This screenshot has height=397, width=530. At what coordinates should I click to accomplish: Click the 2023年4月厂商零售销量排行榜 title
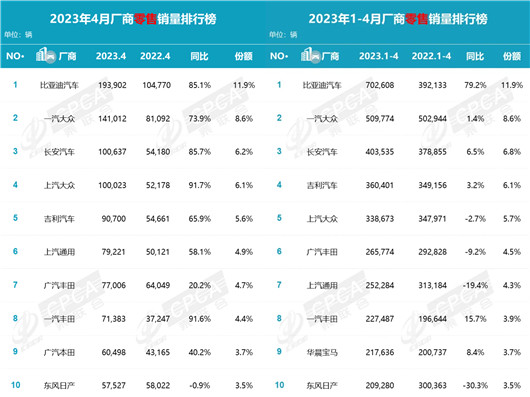tap(133, 19)
